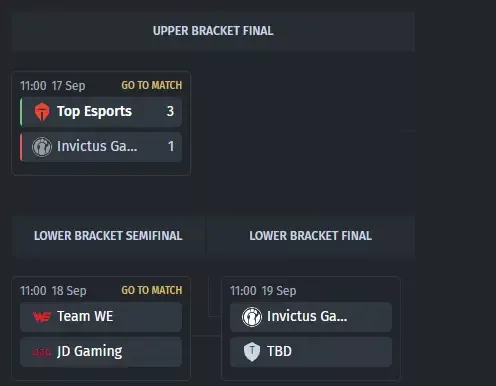Select the Team WE name
This screenshot has width=496, height=386.
point(85,316)
